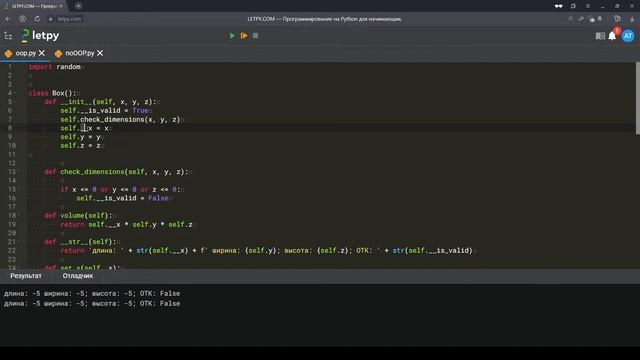Screen dimensions: 640x360
Task: Click second output line in Результат panel
Action: [92, 304]
